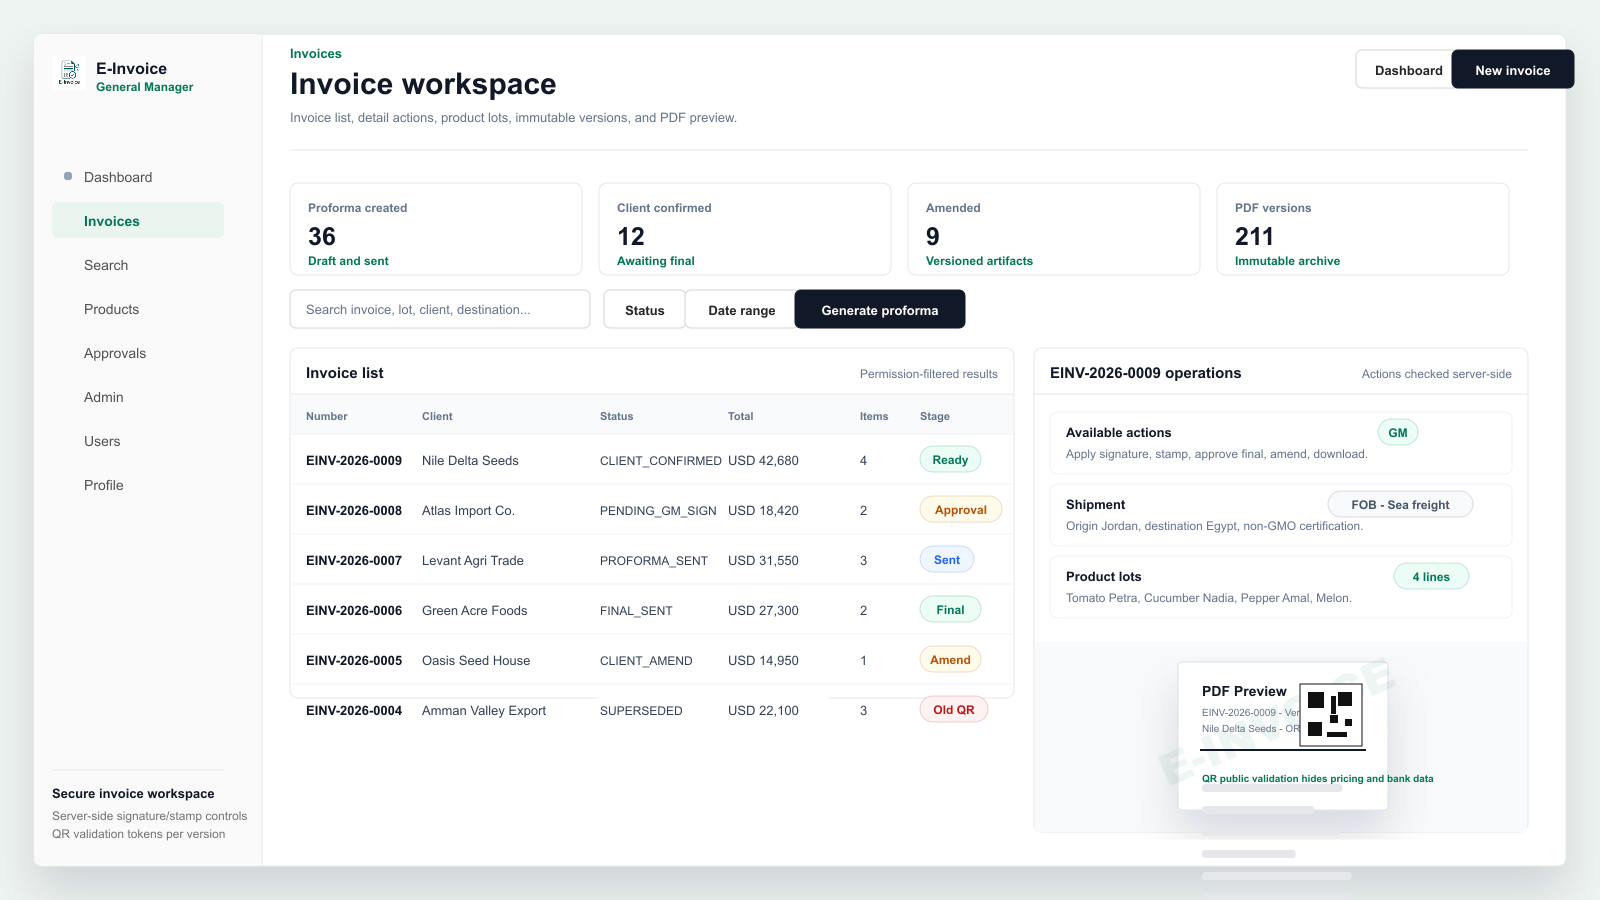
Task: Create a New invoice
Action: pos(1512,70)
